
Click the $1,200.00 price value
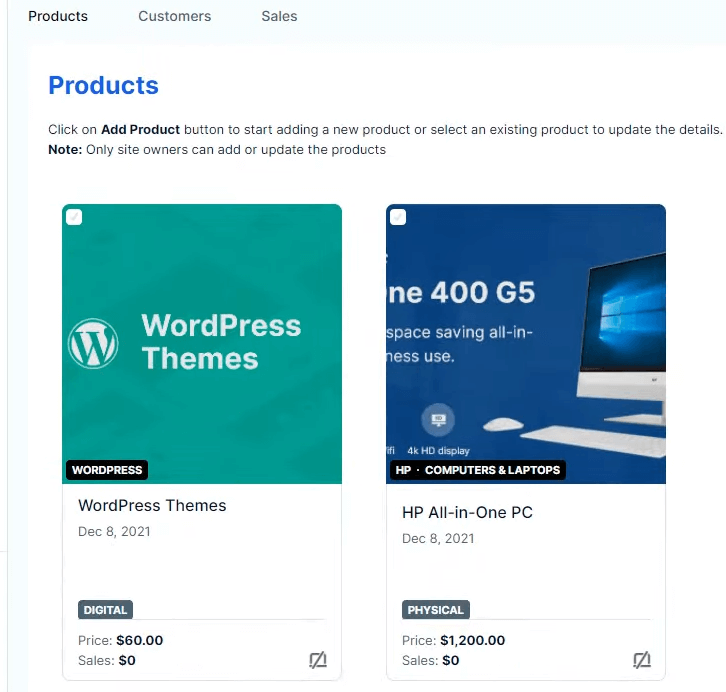coord(473,640)
